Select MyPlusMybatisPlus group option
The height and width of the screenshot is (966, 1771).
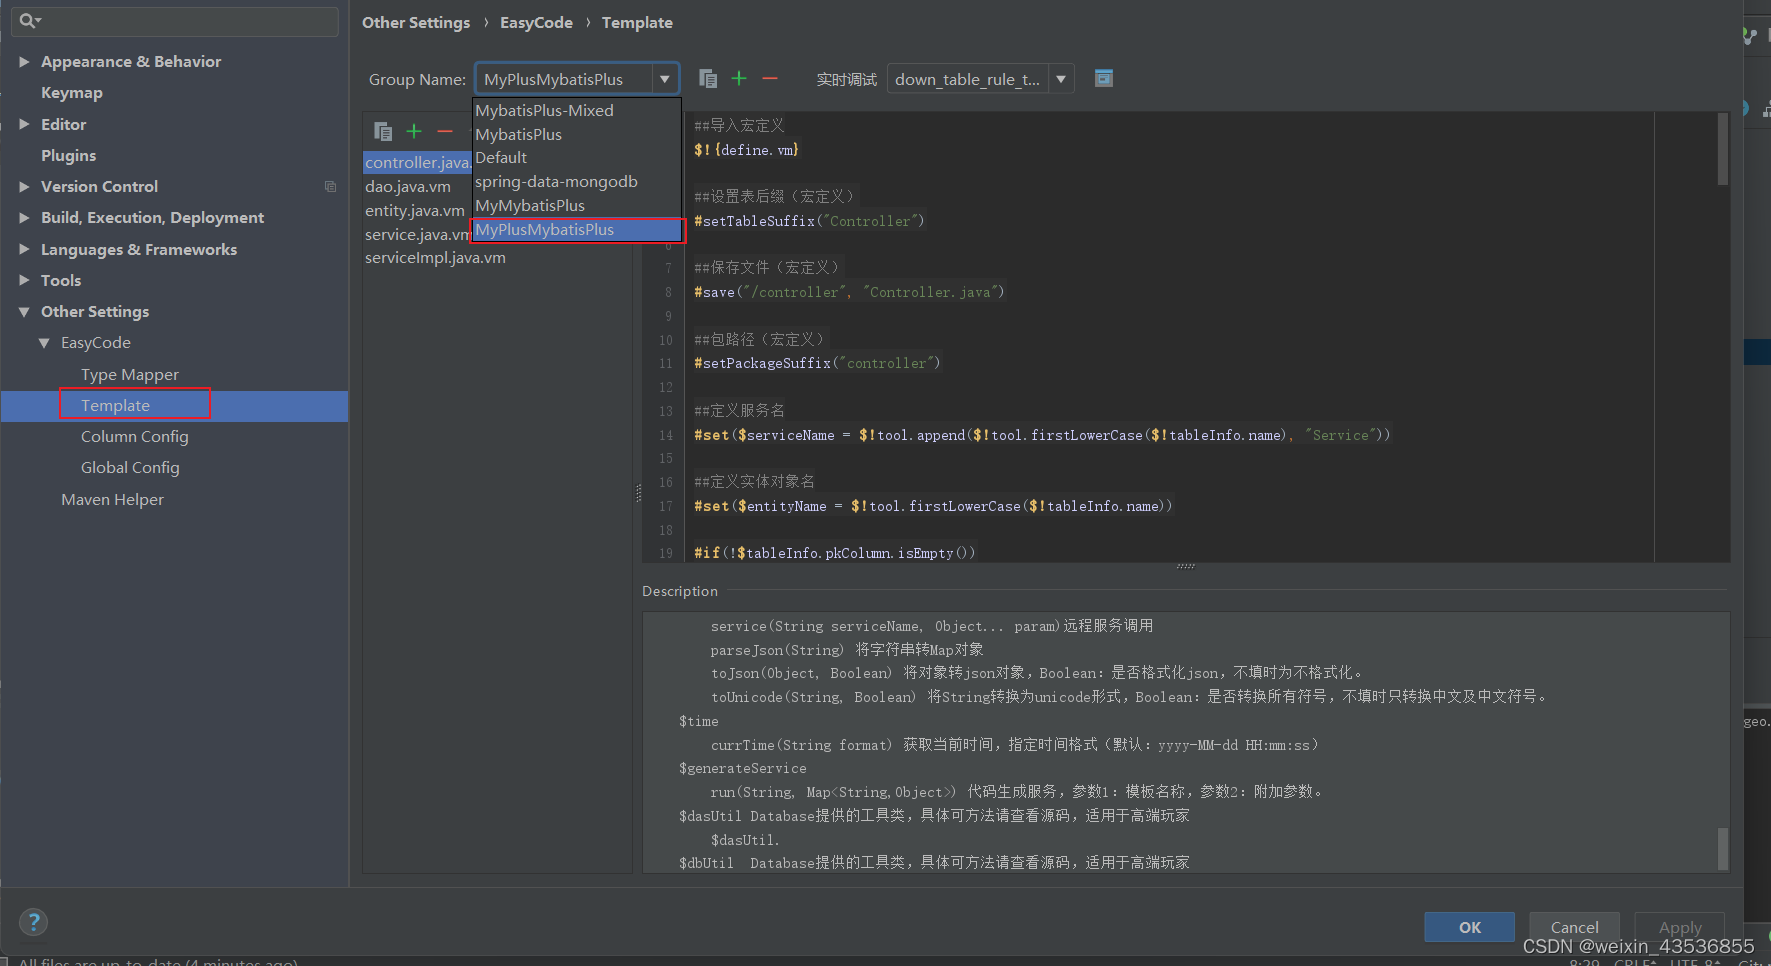click(576, 229)
